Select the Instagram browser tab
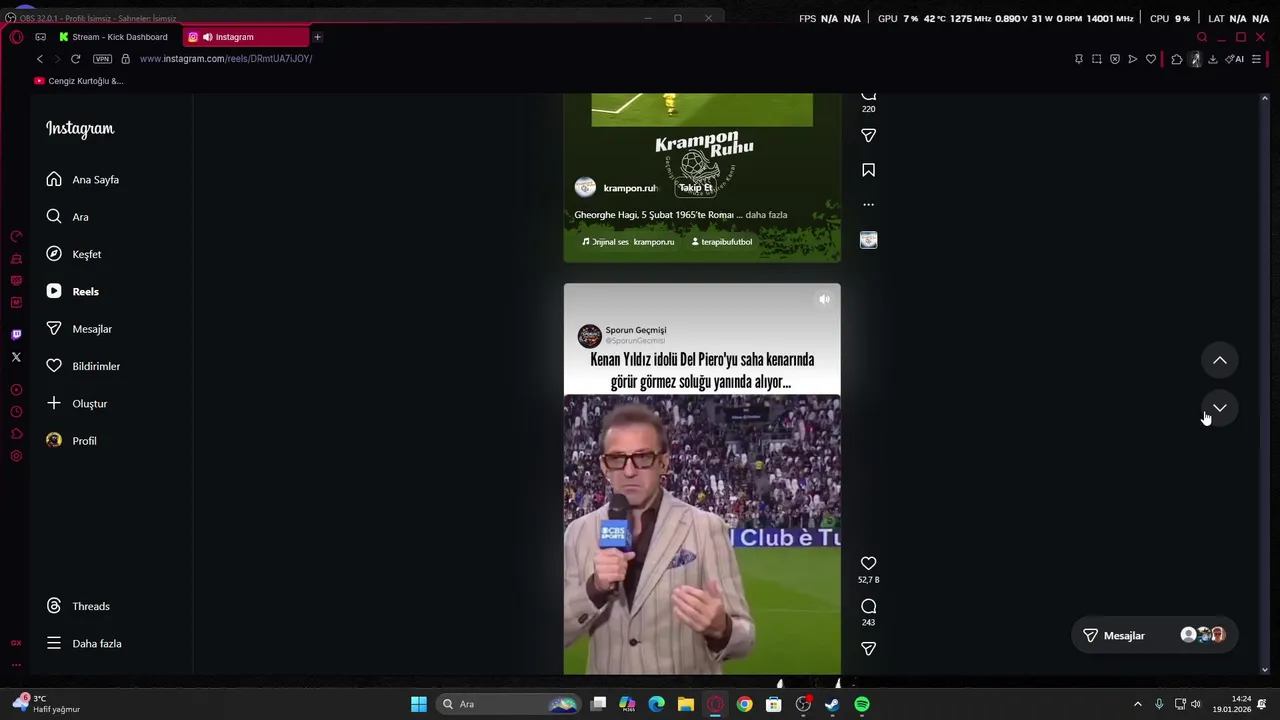 246,37
